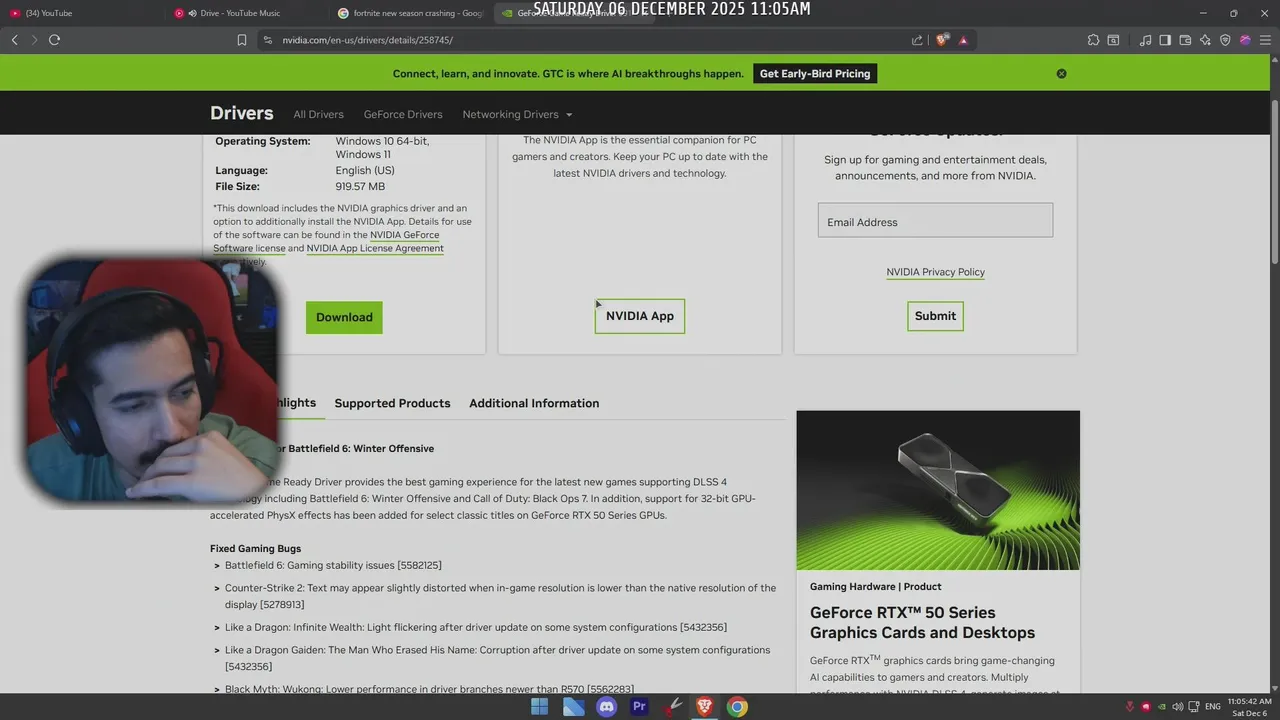1280x720 pixels.
Task: Open All Drivers in the Drivers menu
Action: tap(318, 115)
